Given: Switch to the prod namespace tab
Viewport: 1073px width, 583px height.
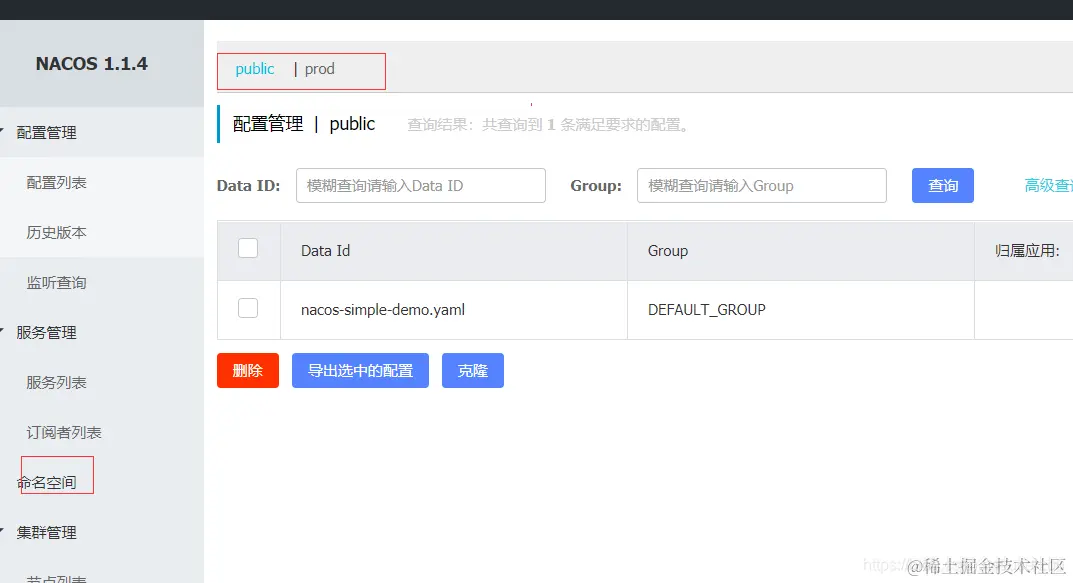Looking at the screenshot, I should (x=319, y=69).
